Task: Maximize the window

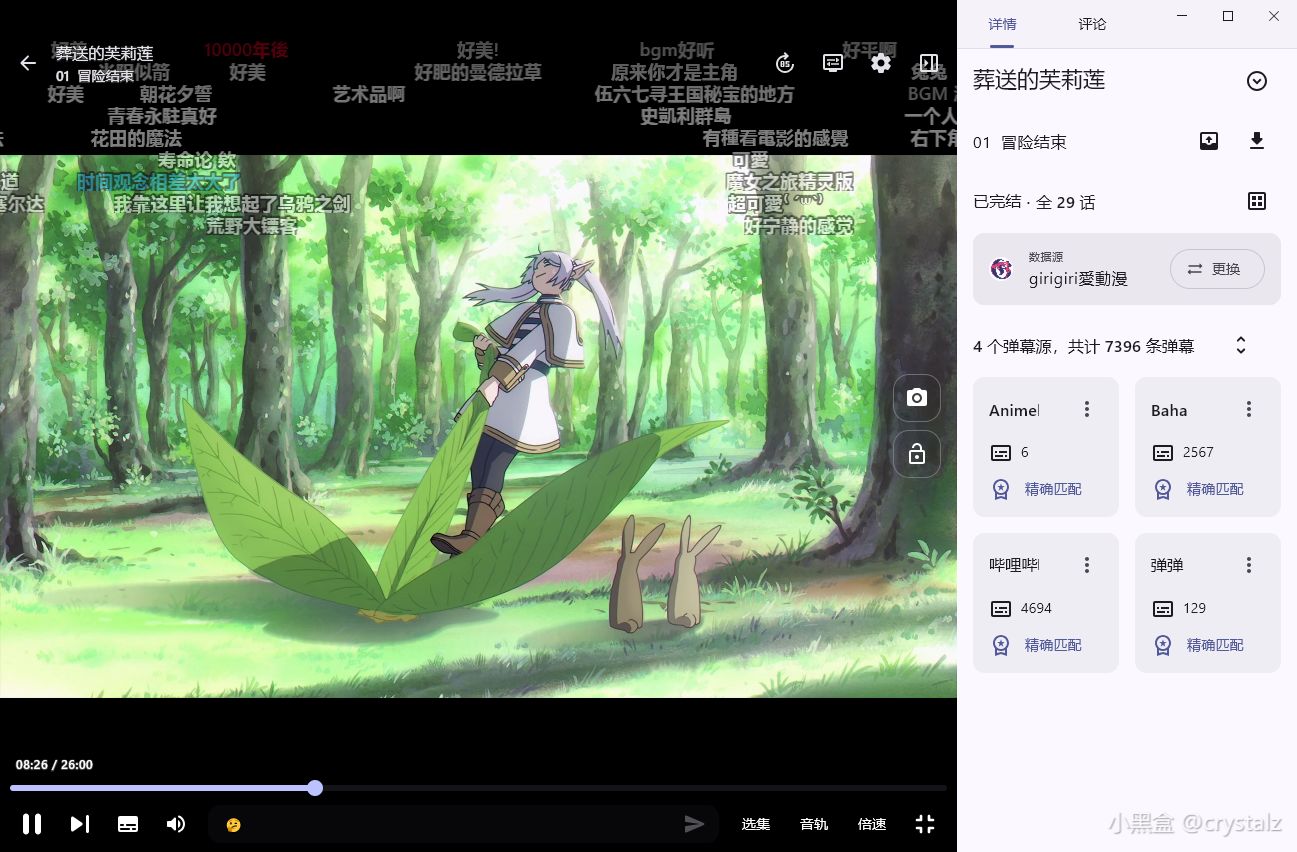Action: 1228,16
